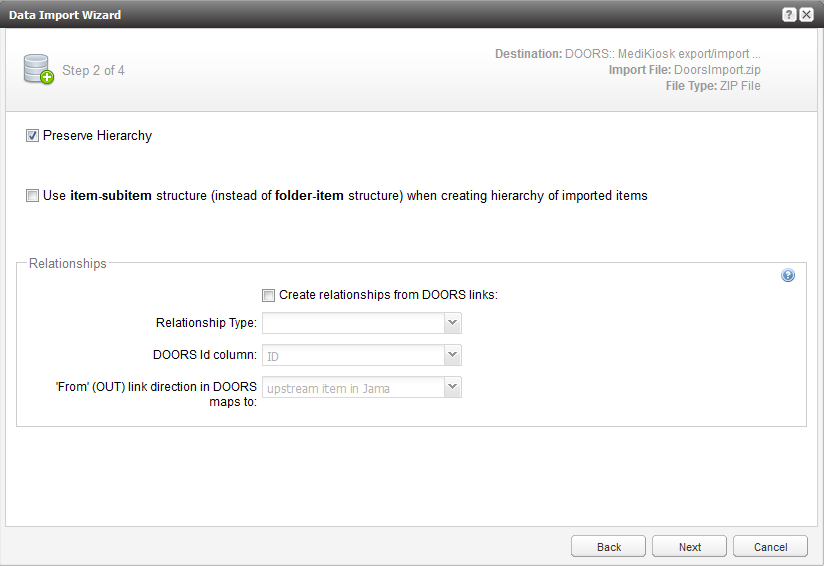The height and width of the screenshot is (566, 824).
Task: Expand the 'From' link direction dropdown arrow
Action: click(453, 387)
